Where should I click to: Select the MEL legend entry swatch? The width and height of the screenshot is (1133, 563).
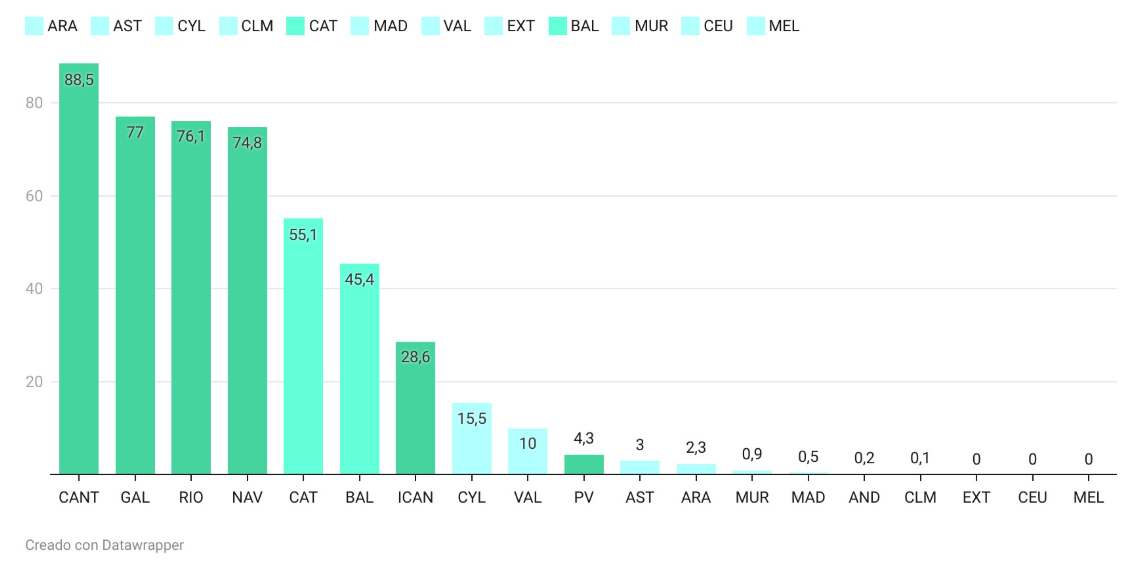click(x=756, y=26)
